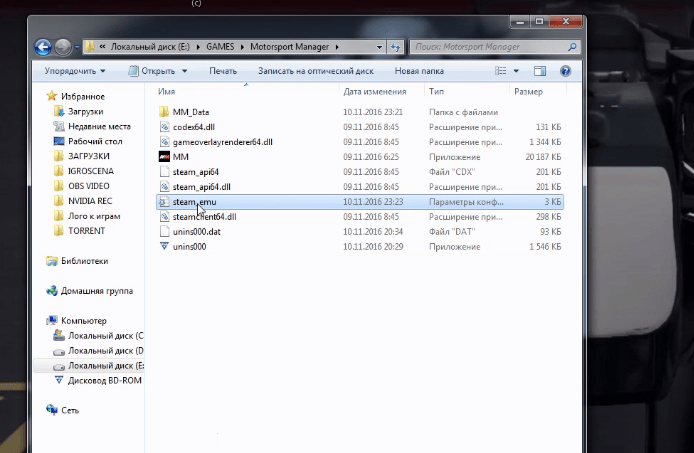694x453 pixels.
Task: Open the view options dropdown arrow
Action: click(516, 71)
